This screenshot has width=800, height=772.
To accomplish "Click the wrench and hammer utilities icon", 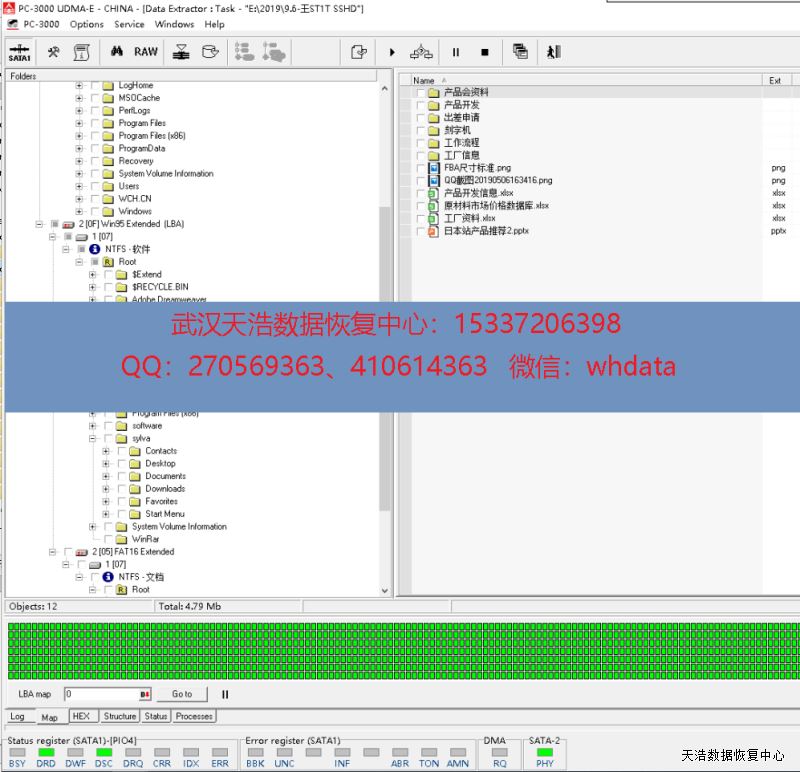I will [54, 52].
